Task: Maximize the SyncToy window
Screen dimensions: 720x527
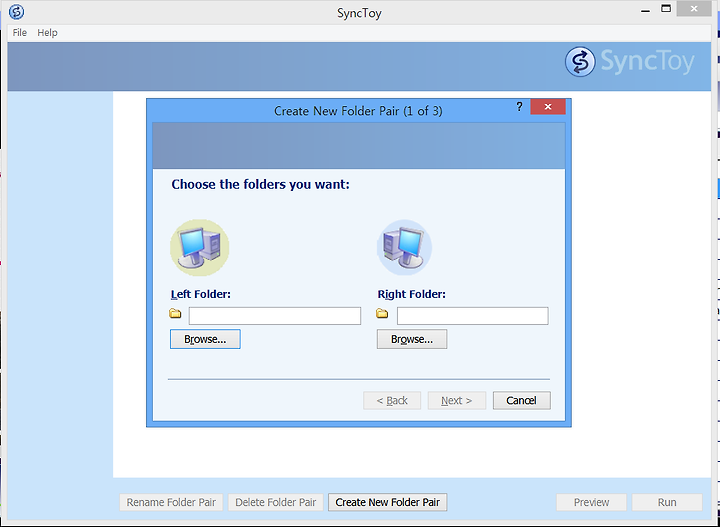Action: coord(666,9)
